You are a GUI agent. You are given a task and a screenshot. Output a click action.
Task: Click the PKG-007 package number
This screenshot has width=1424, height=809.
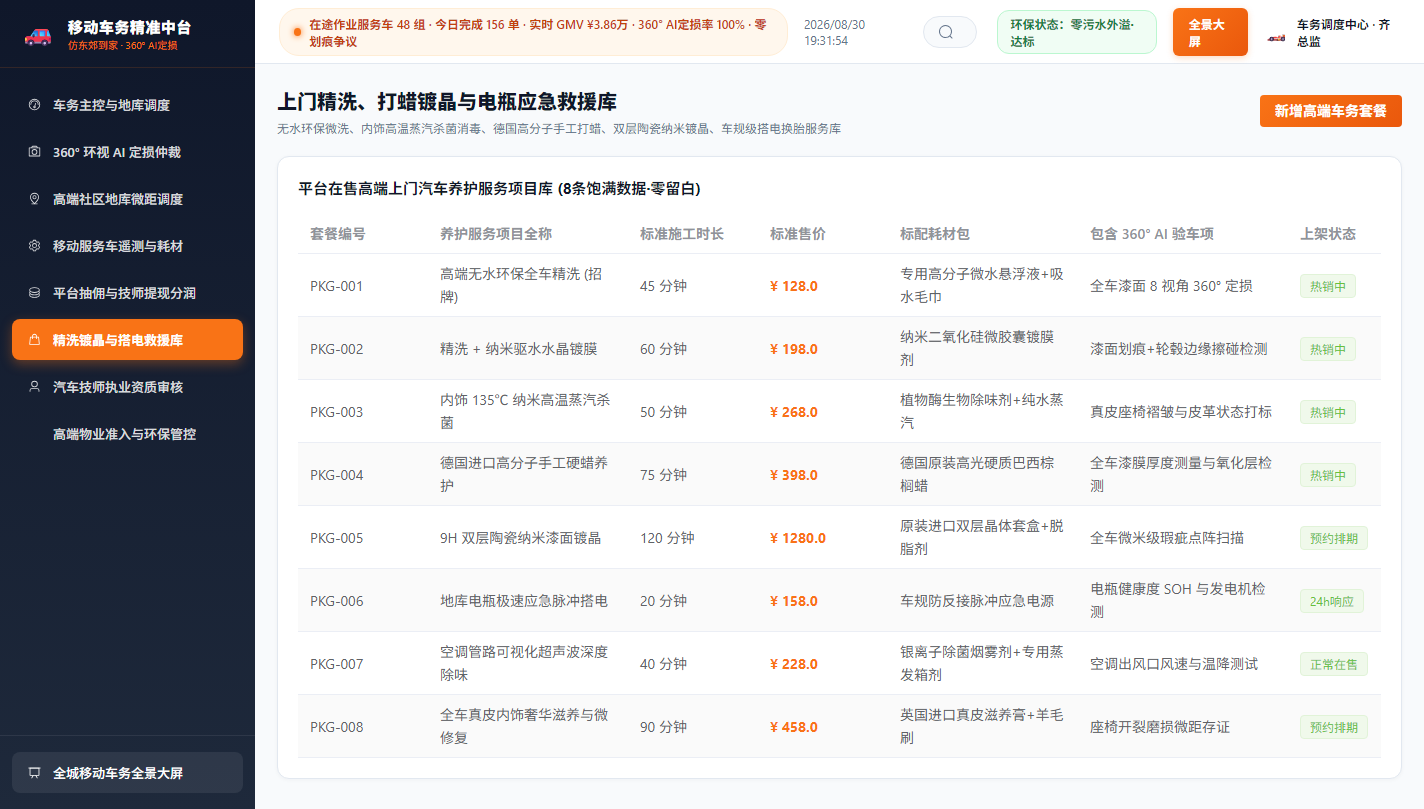(337, 664)
